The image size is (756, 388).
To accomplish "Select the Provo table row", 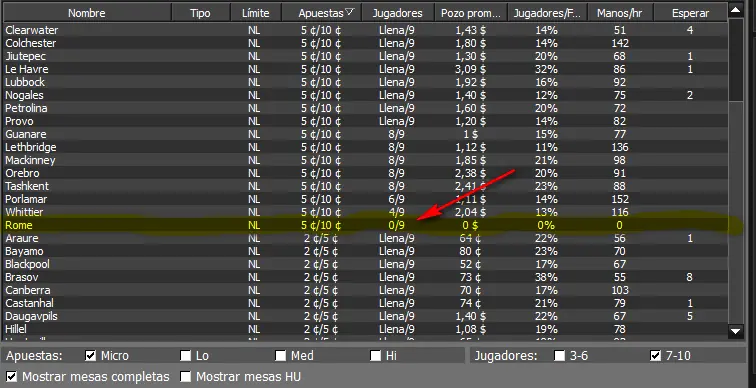I will (x=365, y=121).
